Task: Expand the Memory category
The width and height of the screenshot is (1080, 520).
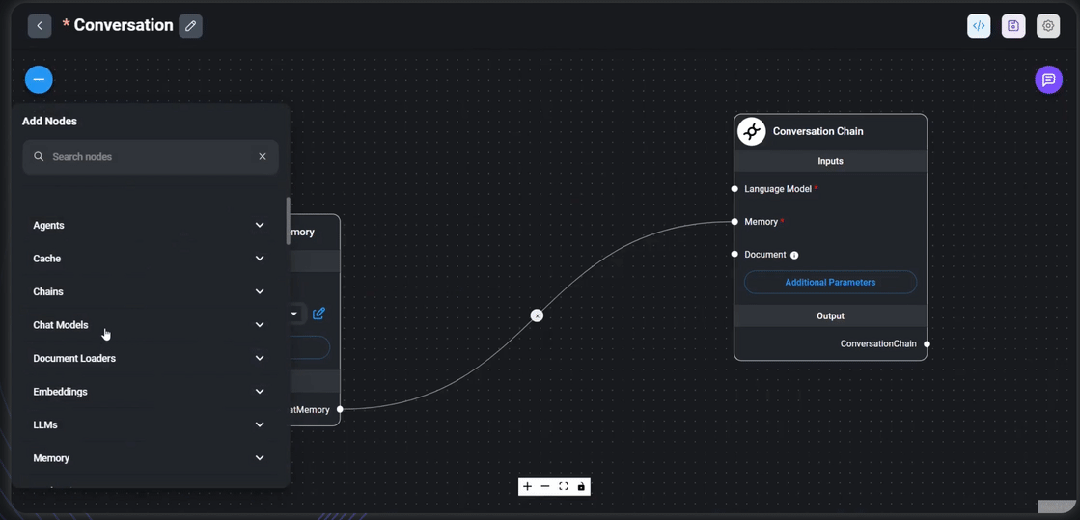Action: (x=149, y=458)
